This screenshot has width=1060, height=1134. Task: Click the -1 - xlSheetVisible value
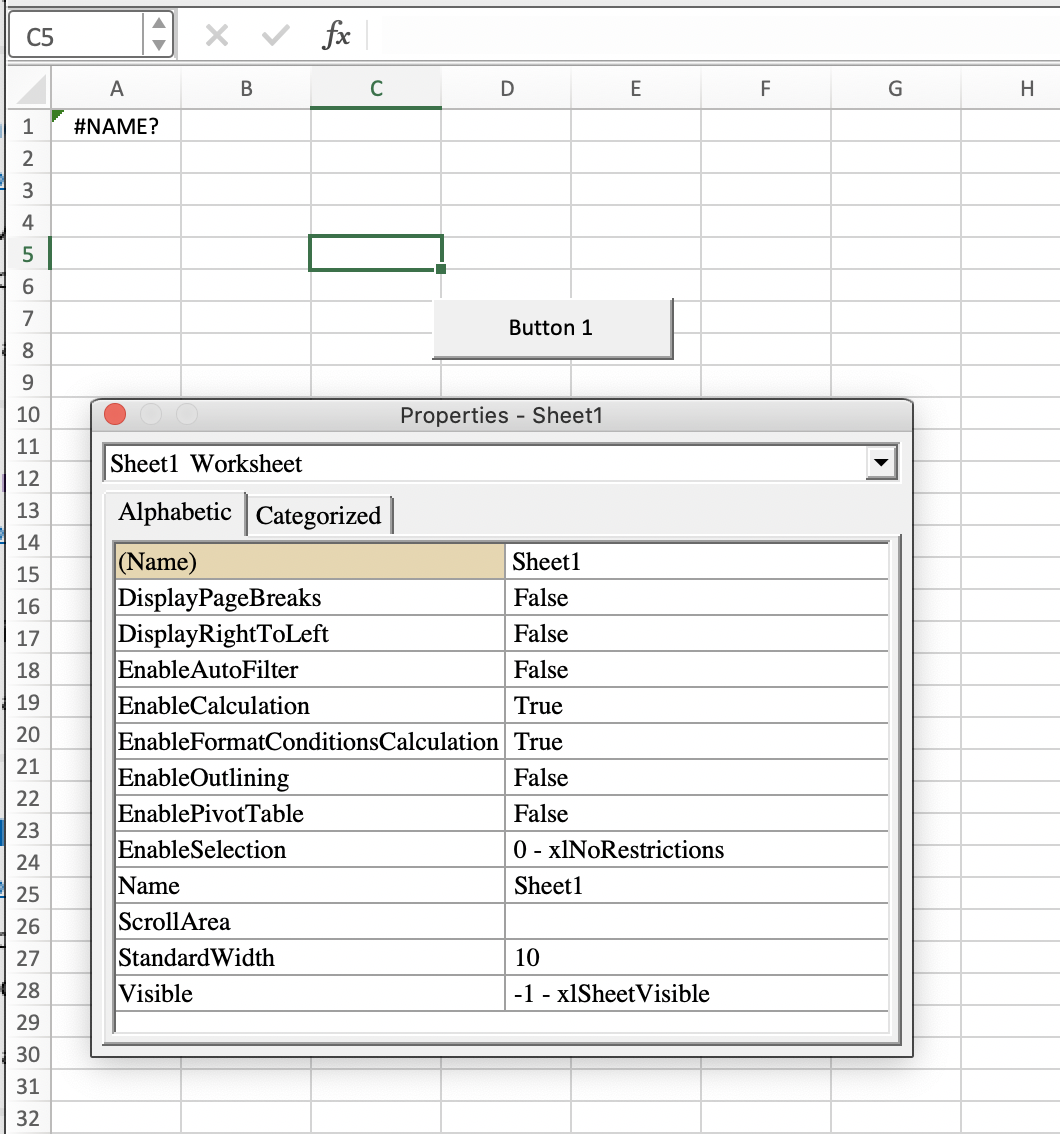[696, 993]
